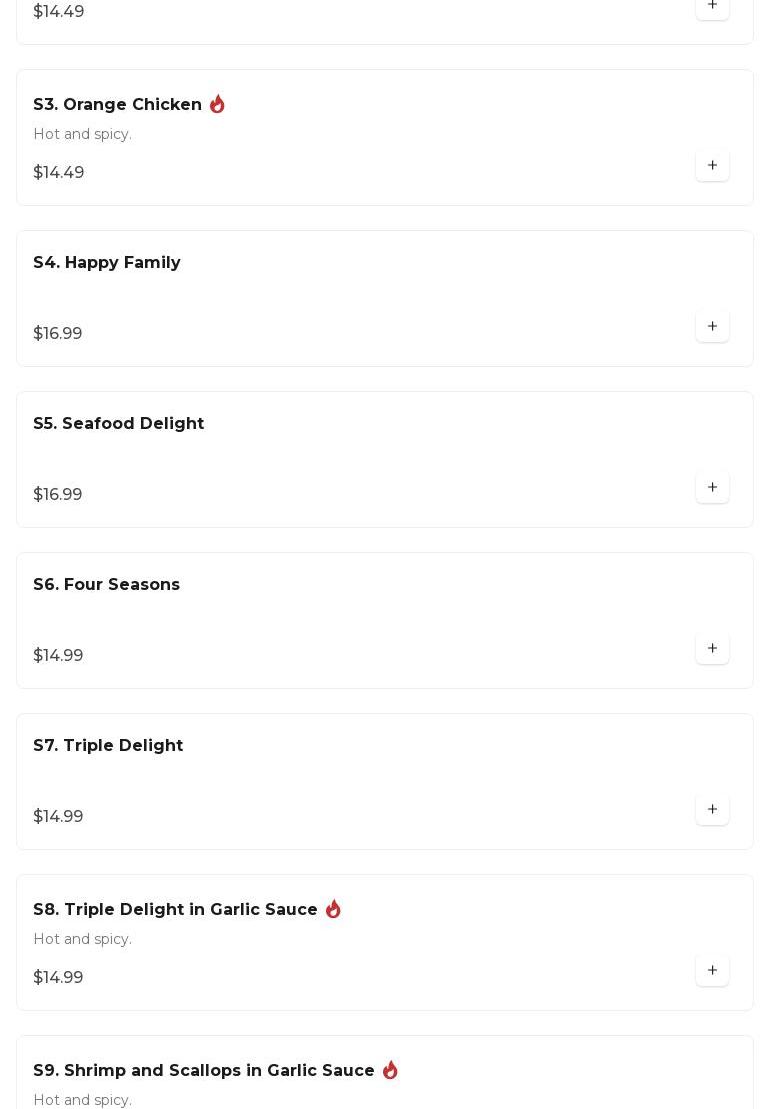Add S6. Four Seasons to the order
Screen dimensions: 770x1109
tap(712, 648)
